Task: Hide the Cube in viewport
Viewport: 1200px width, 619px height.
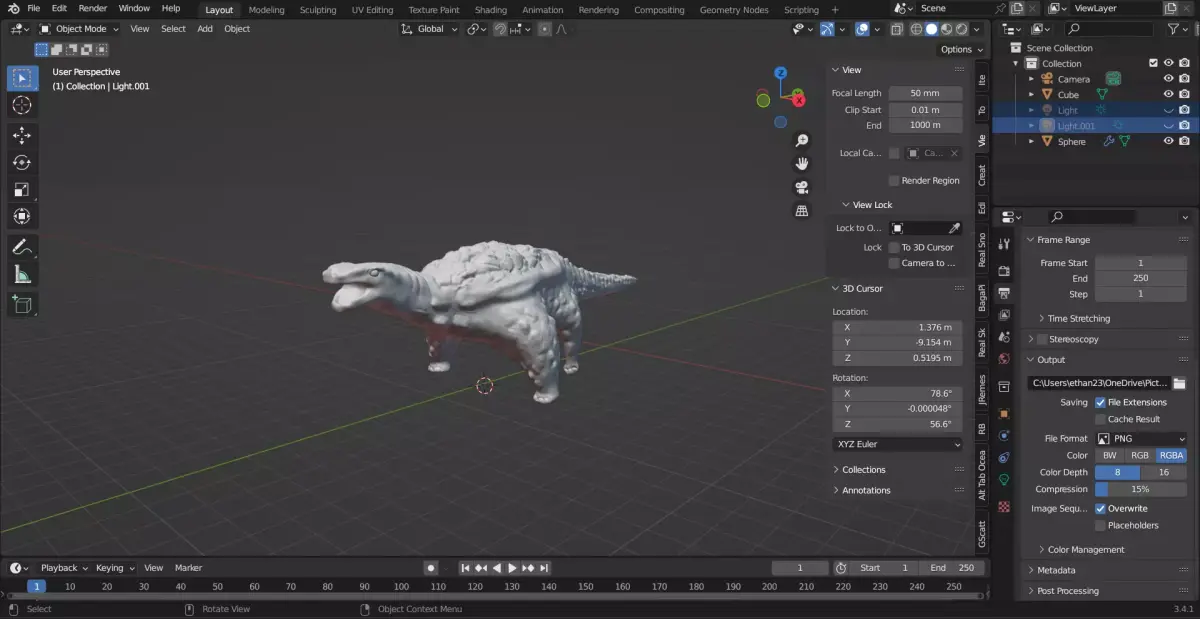Action: (x=1168, y=94)
